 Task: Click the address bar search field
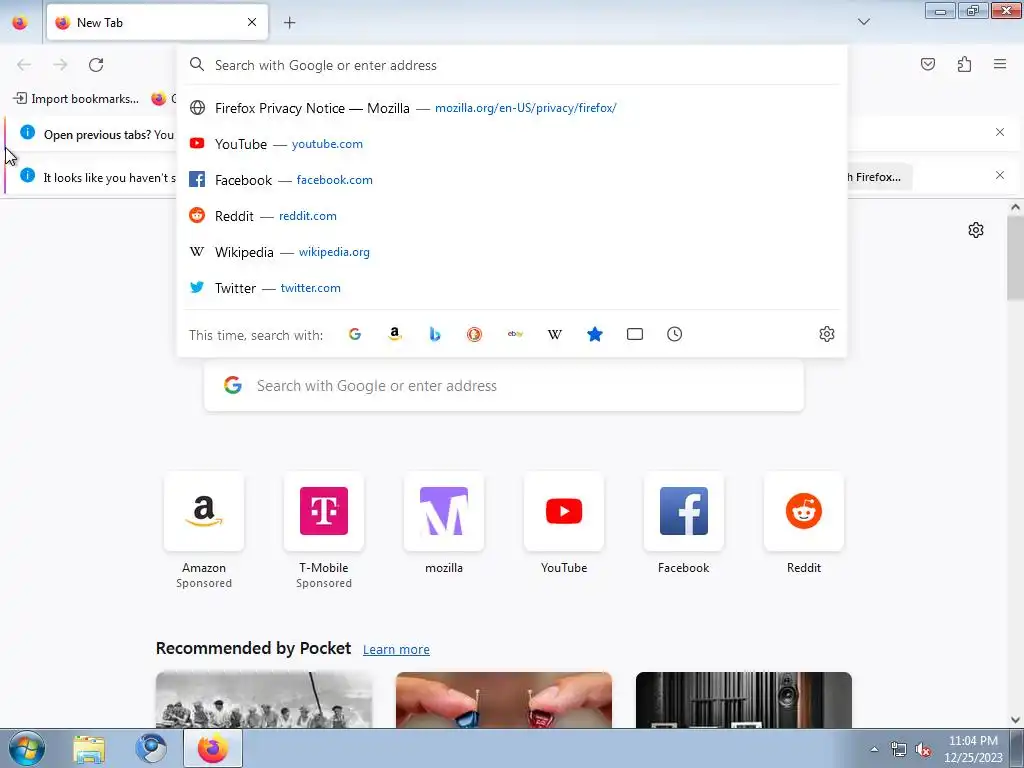(512, 65)
